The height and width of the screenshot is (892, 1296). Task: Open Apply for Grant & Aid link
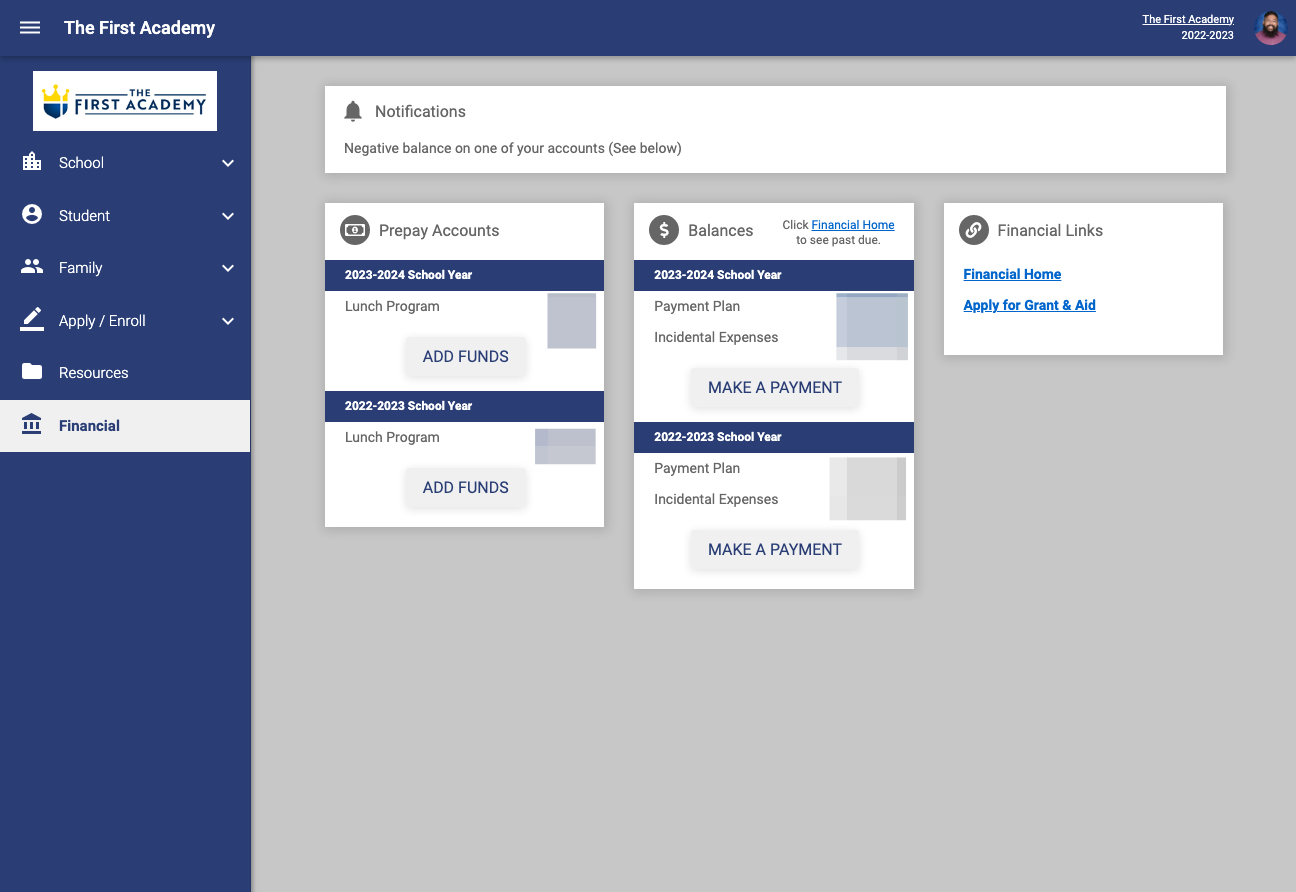click(1029, 305)
